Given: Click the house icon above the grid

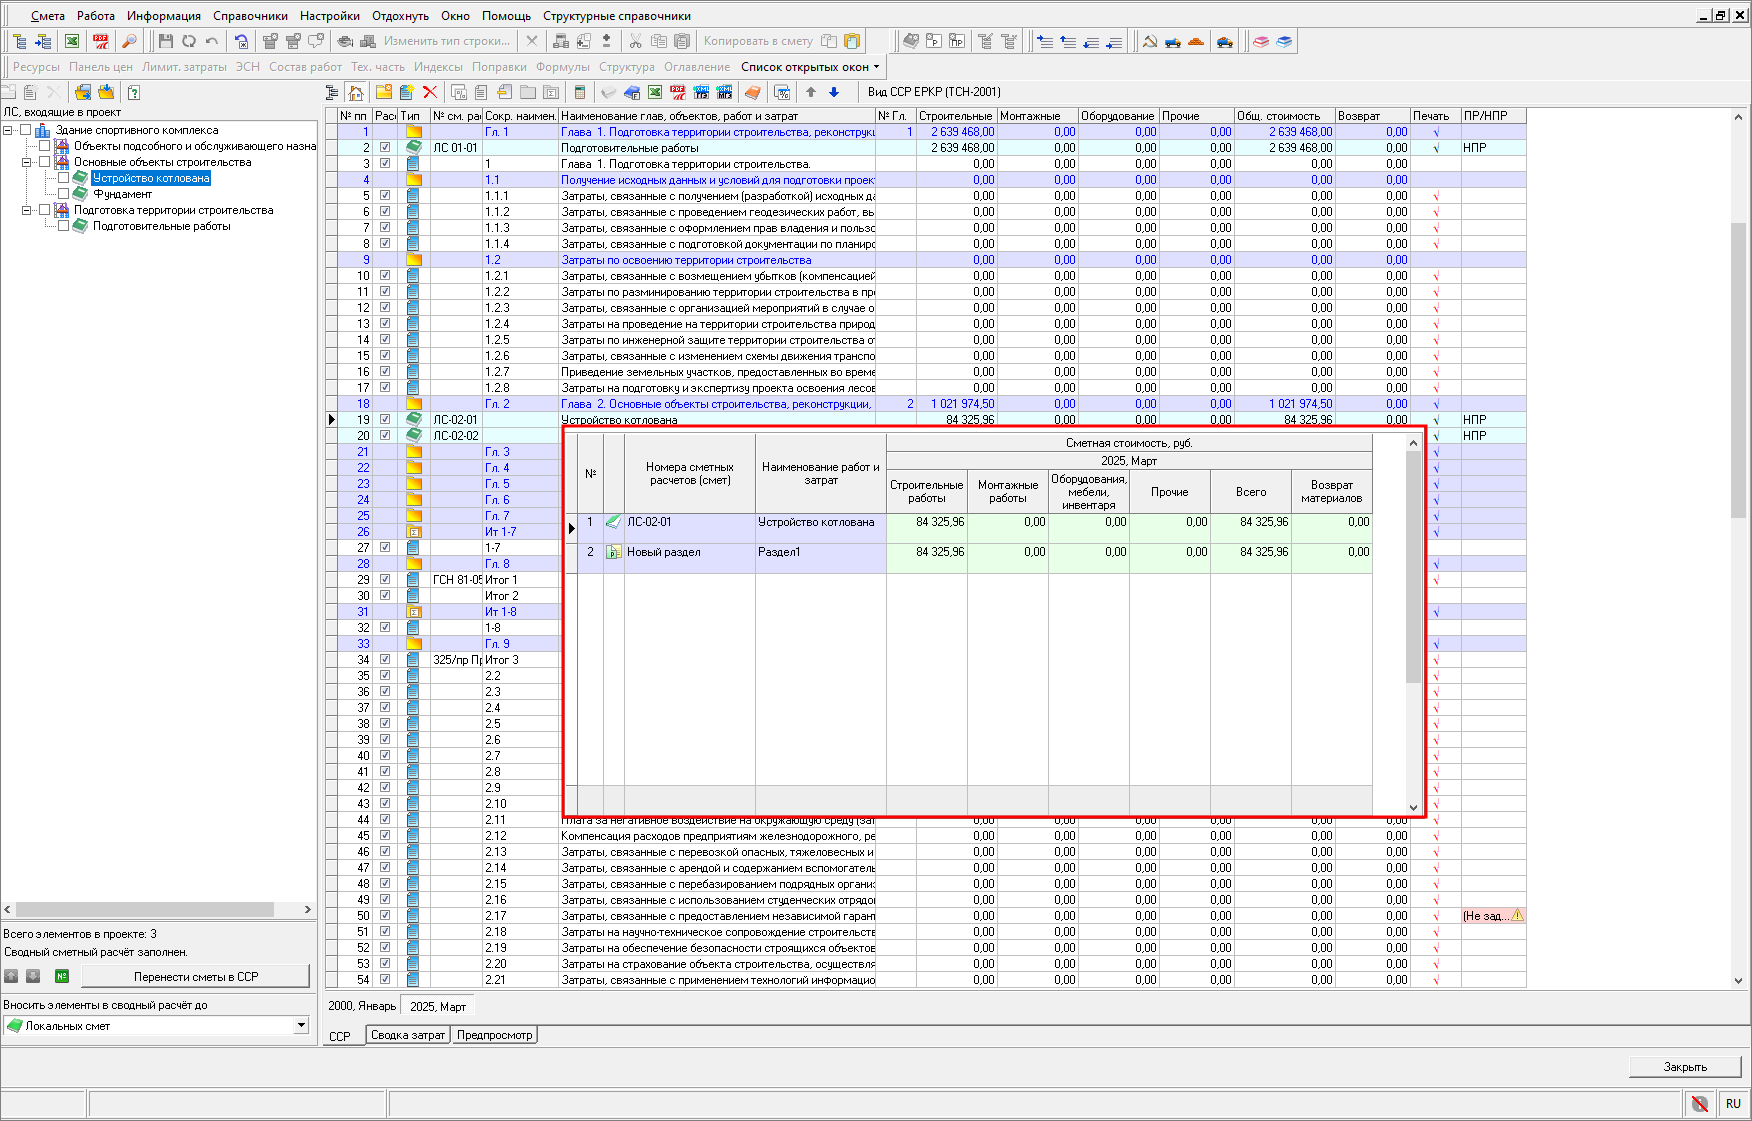Looking at the screenshot, I should 356,92.
